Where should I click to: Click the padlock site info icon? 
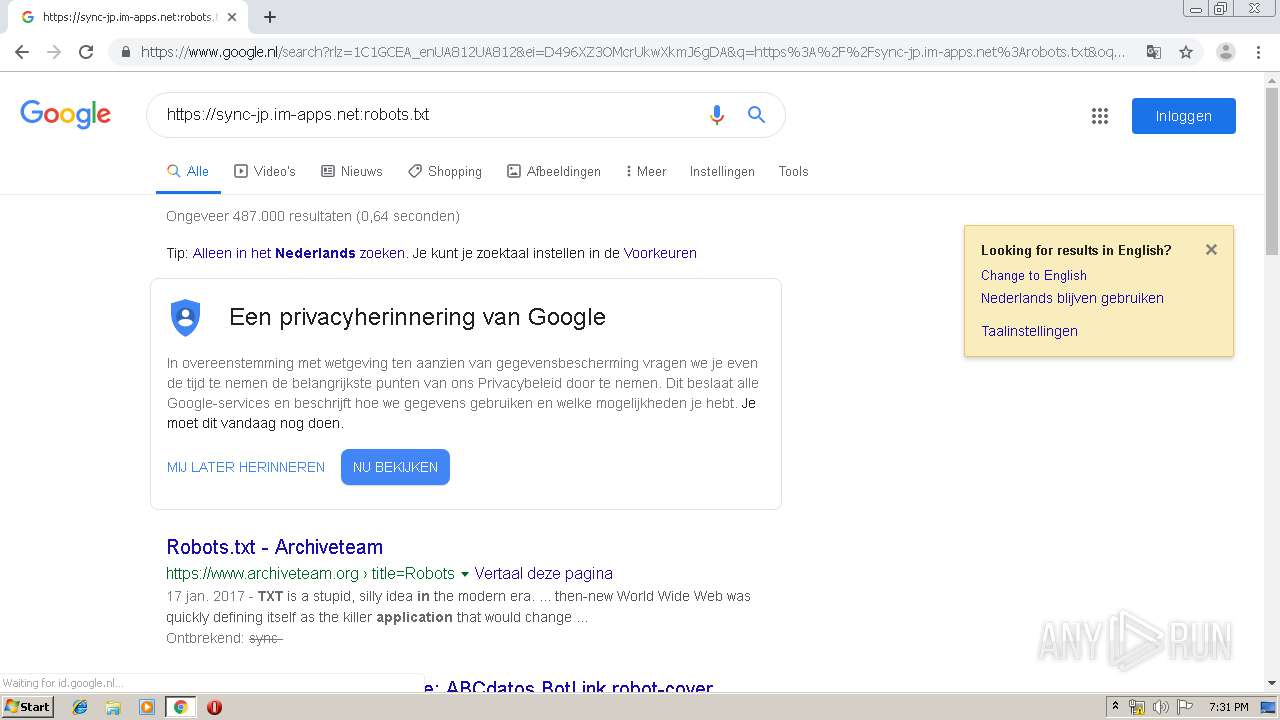pos(125,52)
